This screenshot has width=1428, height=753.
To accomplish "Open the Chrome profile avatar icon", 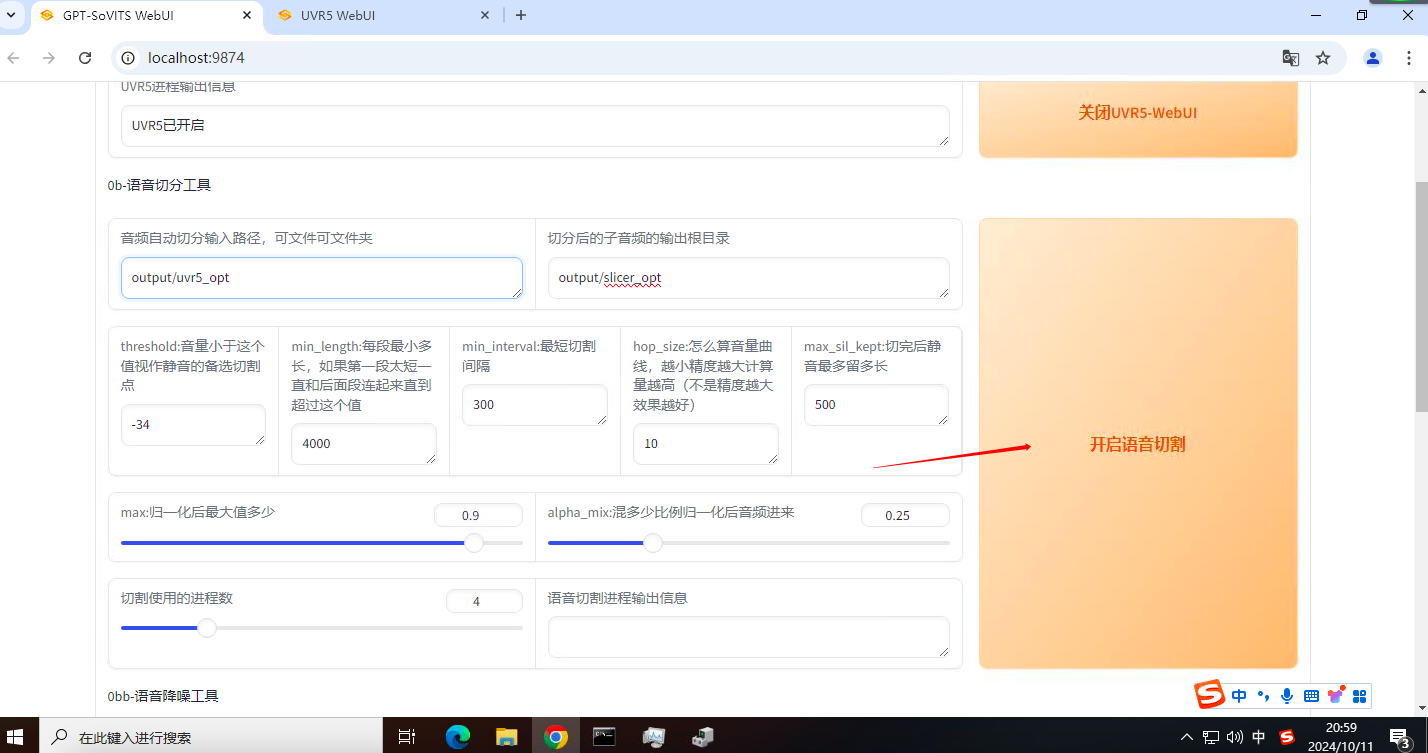I will [x=1373, y=58].
